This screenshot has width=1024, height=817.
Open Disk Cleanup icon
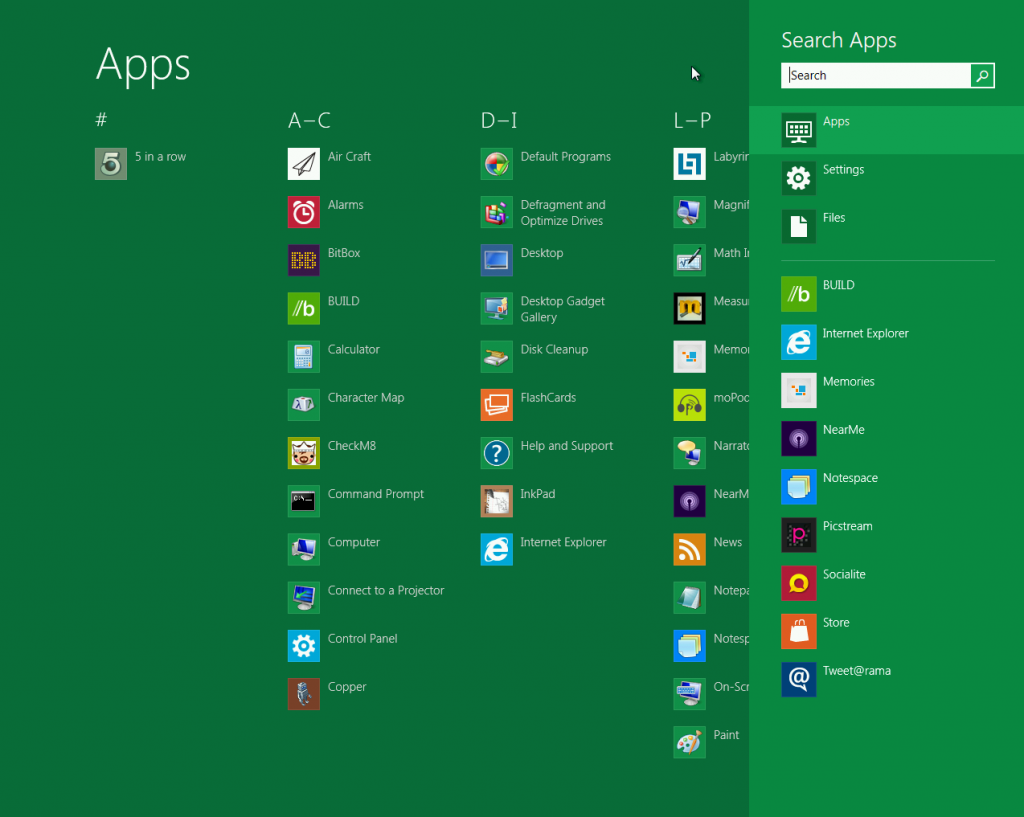pos(496,357)
